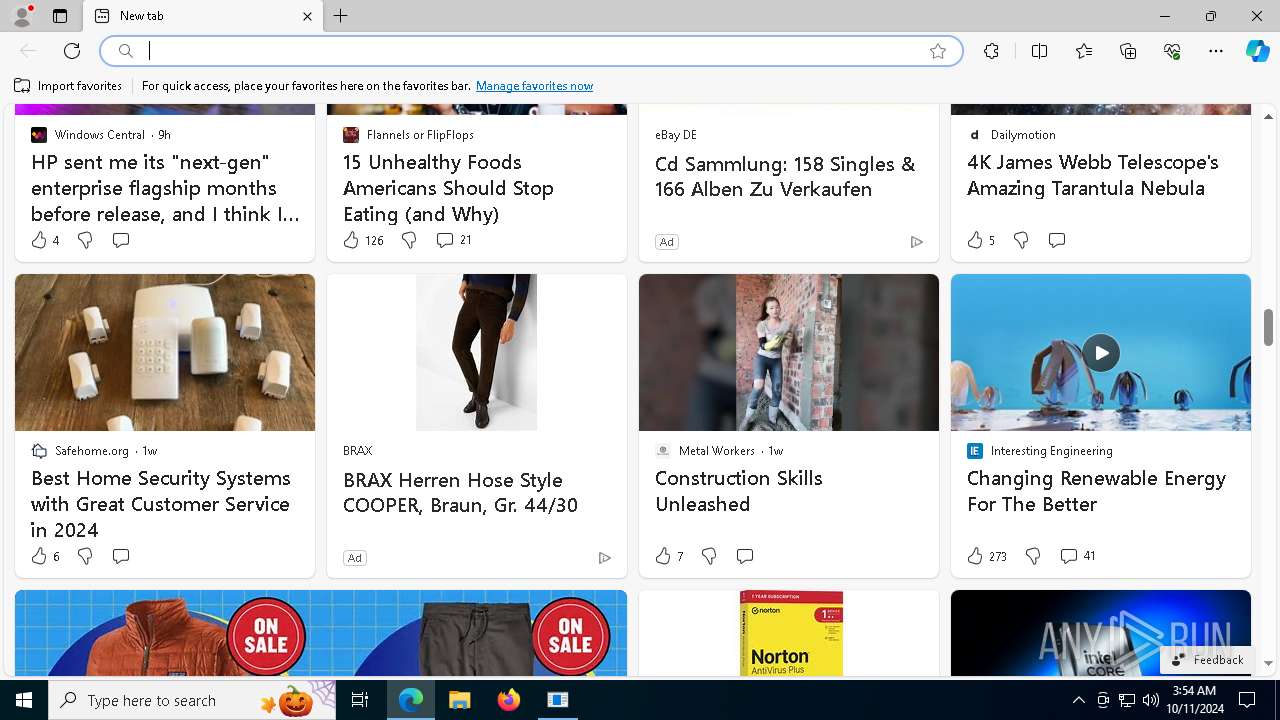Close the New tab tab
Screen dimensions: 1280x720
(x=307, y=16)
